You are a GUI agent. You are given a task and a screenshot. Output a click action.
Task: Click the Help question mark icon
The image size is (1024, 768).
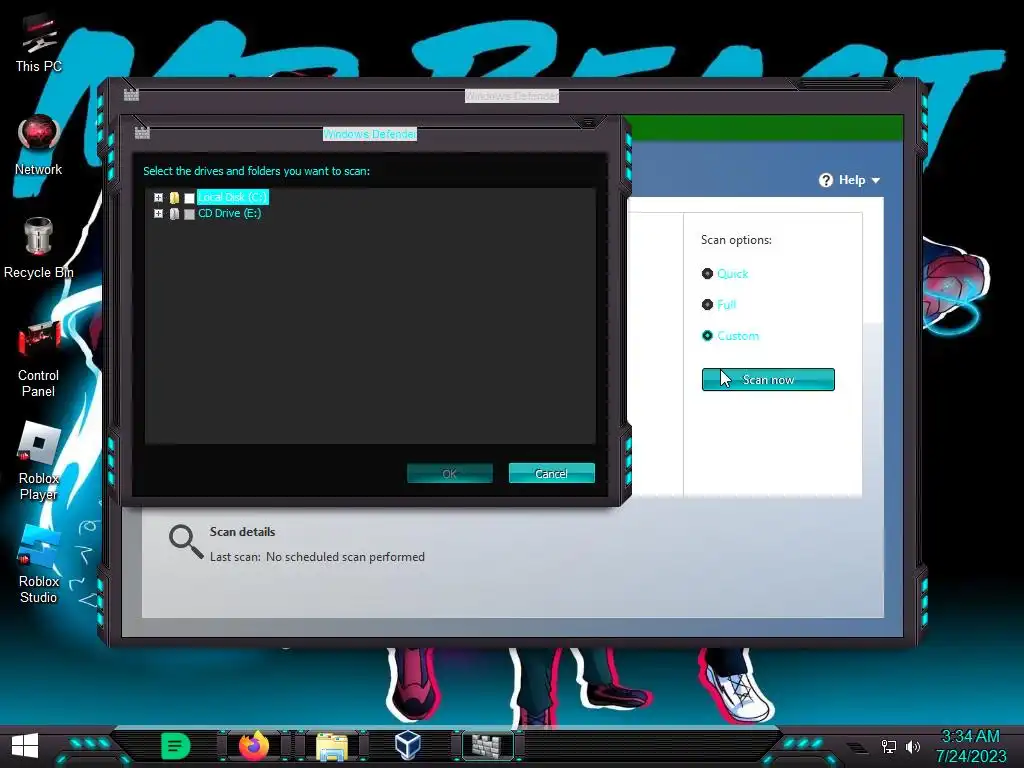pyautogui.click(x=826, y=180)
